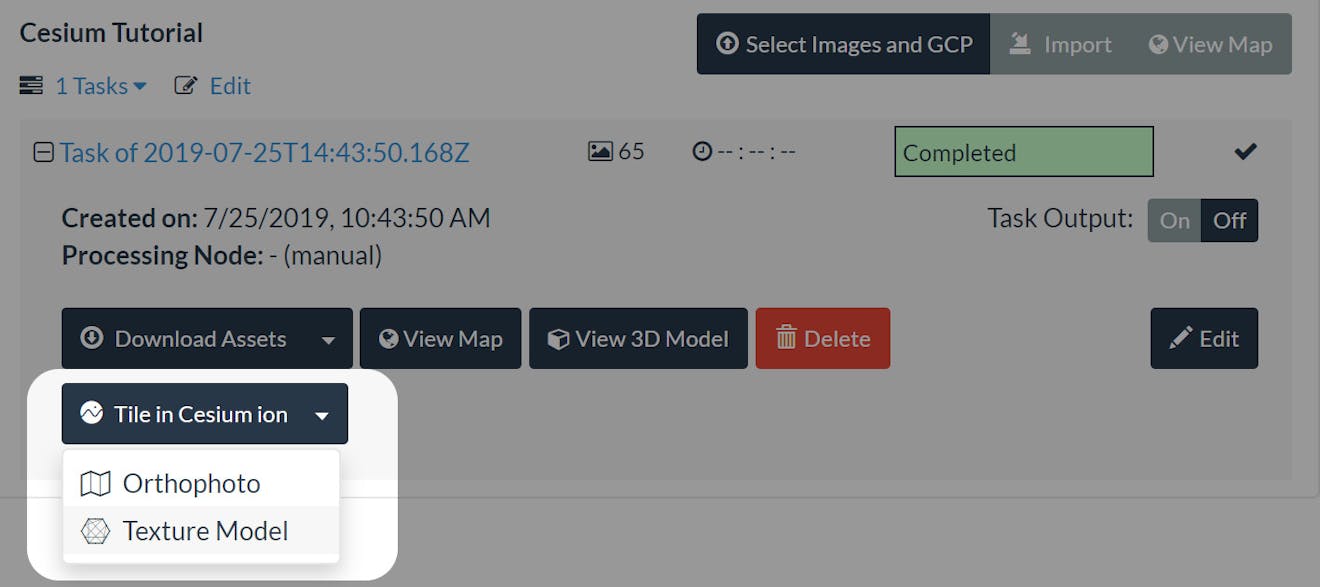Open View Map in the project header
1320x587 pixels.
click(x=1211, y=44)
